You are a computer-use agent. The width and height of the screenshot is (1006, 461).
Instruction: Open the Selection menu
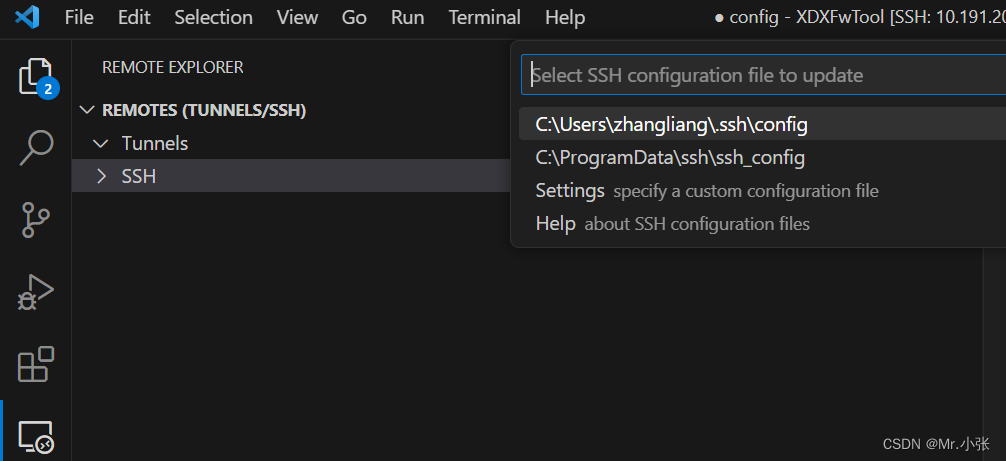click(213, 17)
